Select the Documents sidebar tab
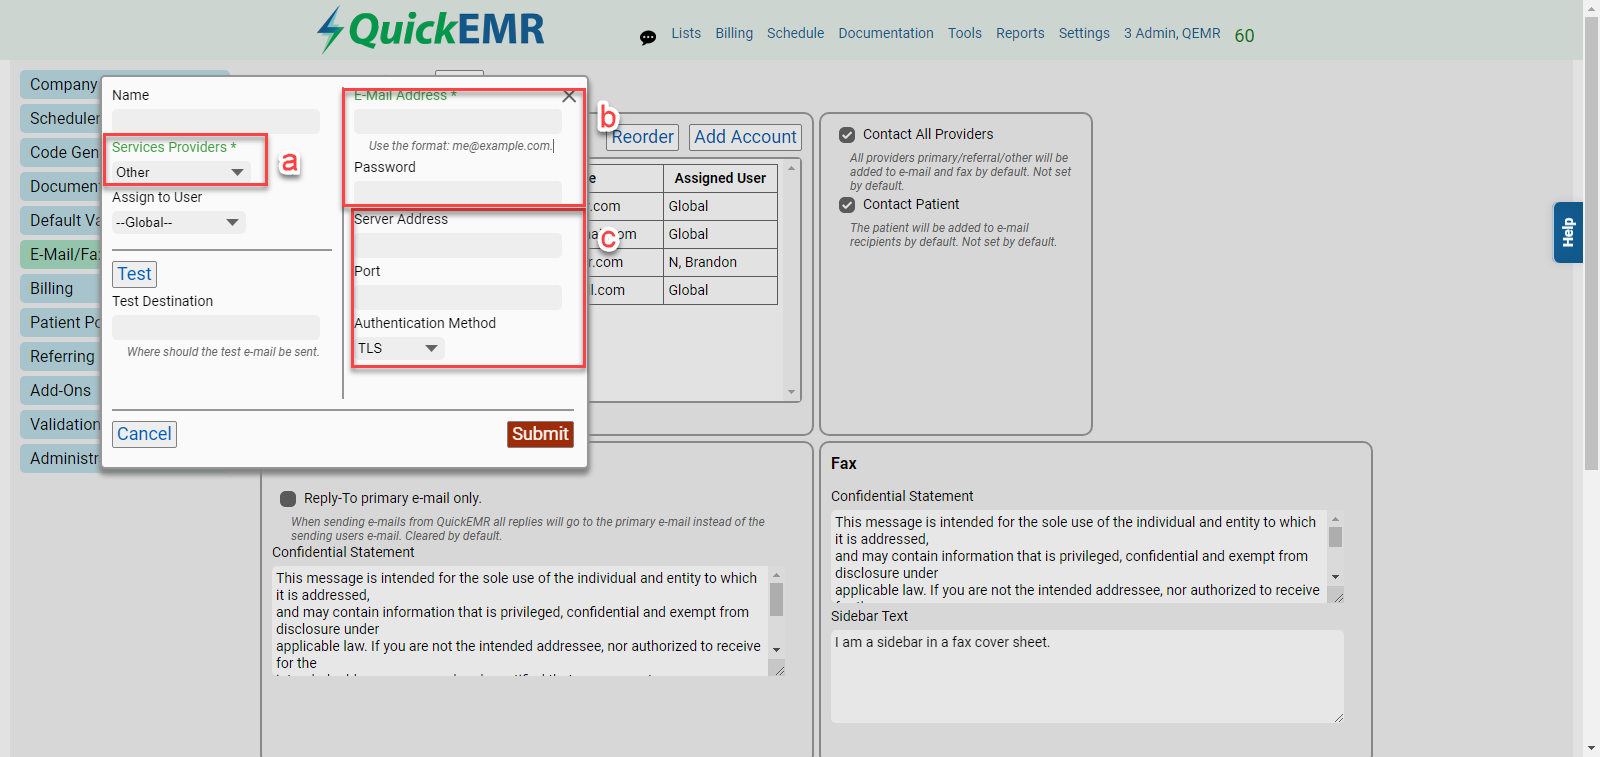Screen dimensions: 1600x757 [x=61, y=187]
